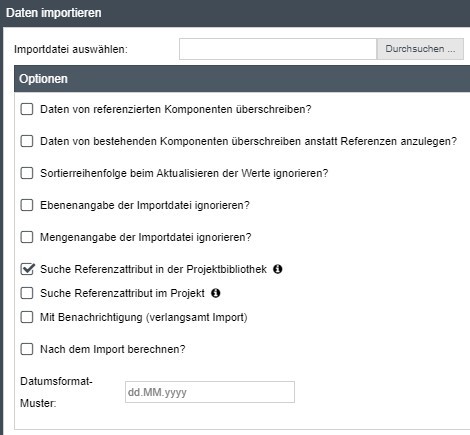Focus the Datumsformat-Muster input field
Screen dimensions: 470x435
point(210,392)
